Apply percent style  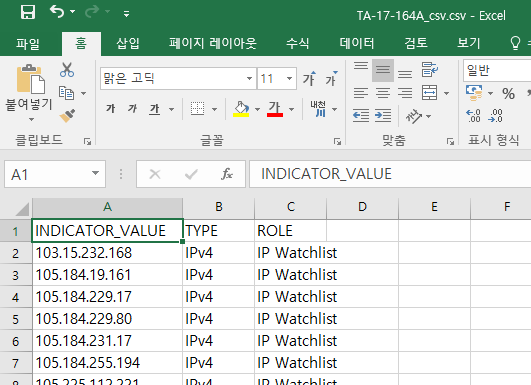pyautogui.click(x=508, y=93)
